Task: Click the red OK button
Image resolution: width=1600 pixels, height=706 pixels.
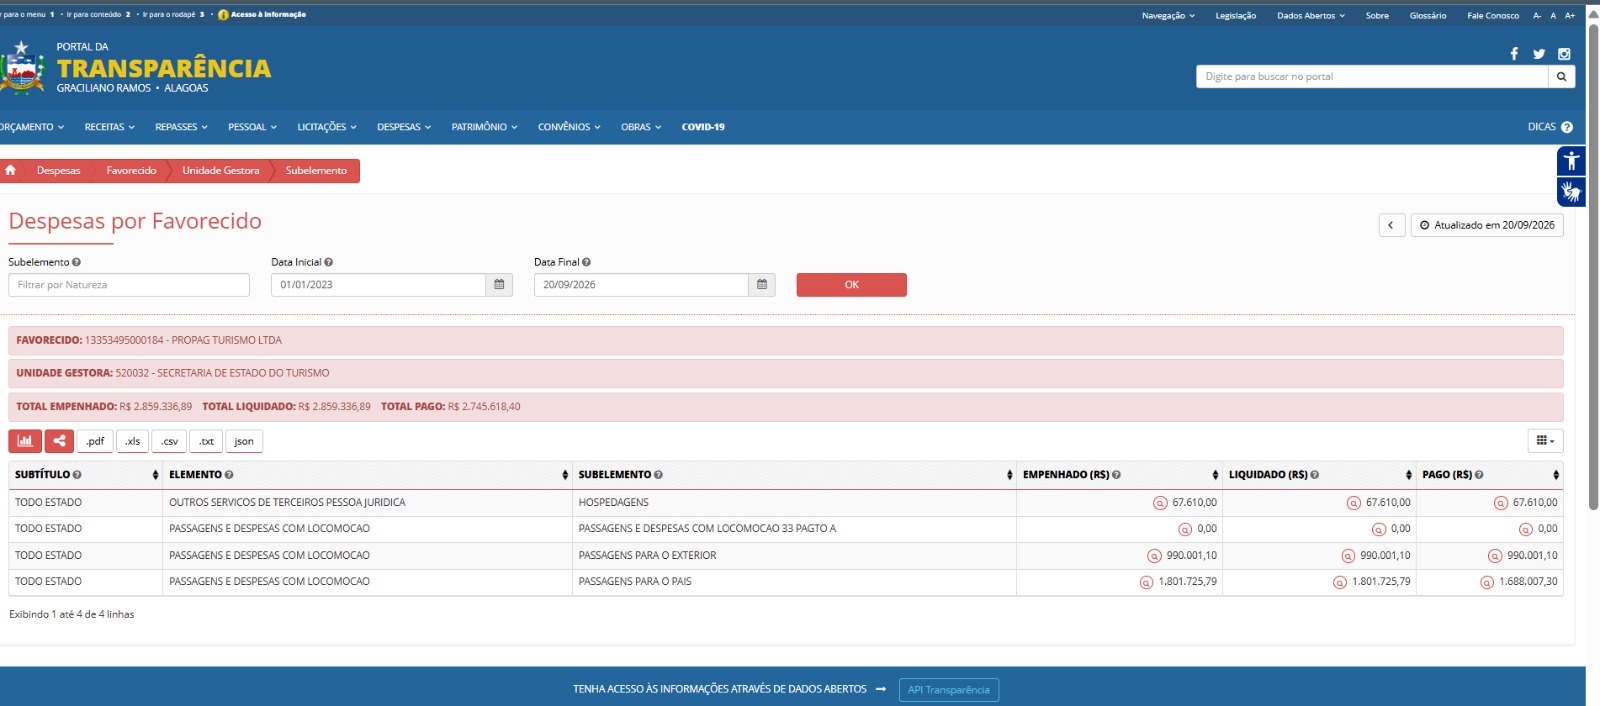Action: tap(852, 285)
